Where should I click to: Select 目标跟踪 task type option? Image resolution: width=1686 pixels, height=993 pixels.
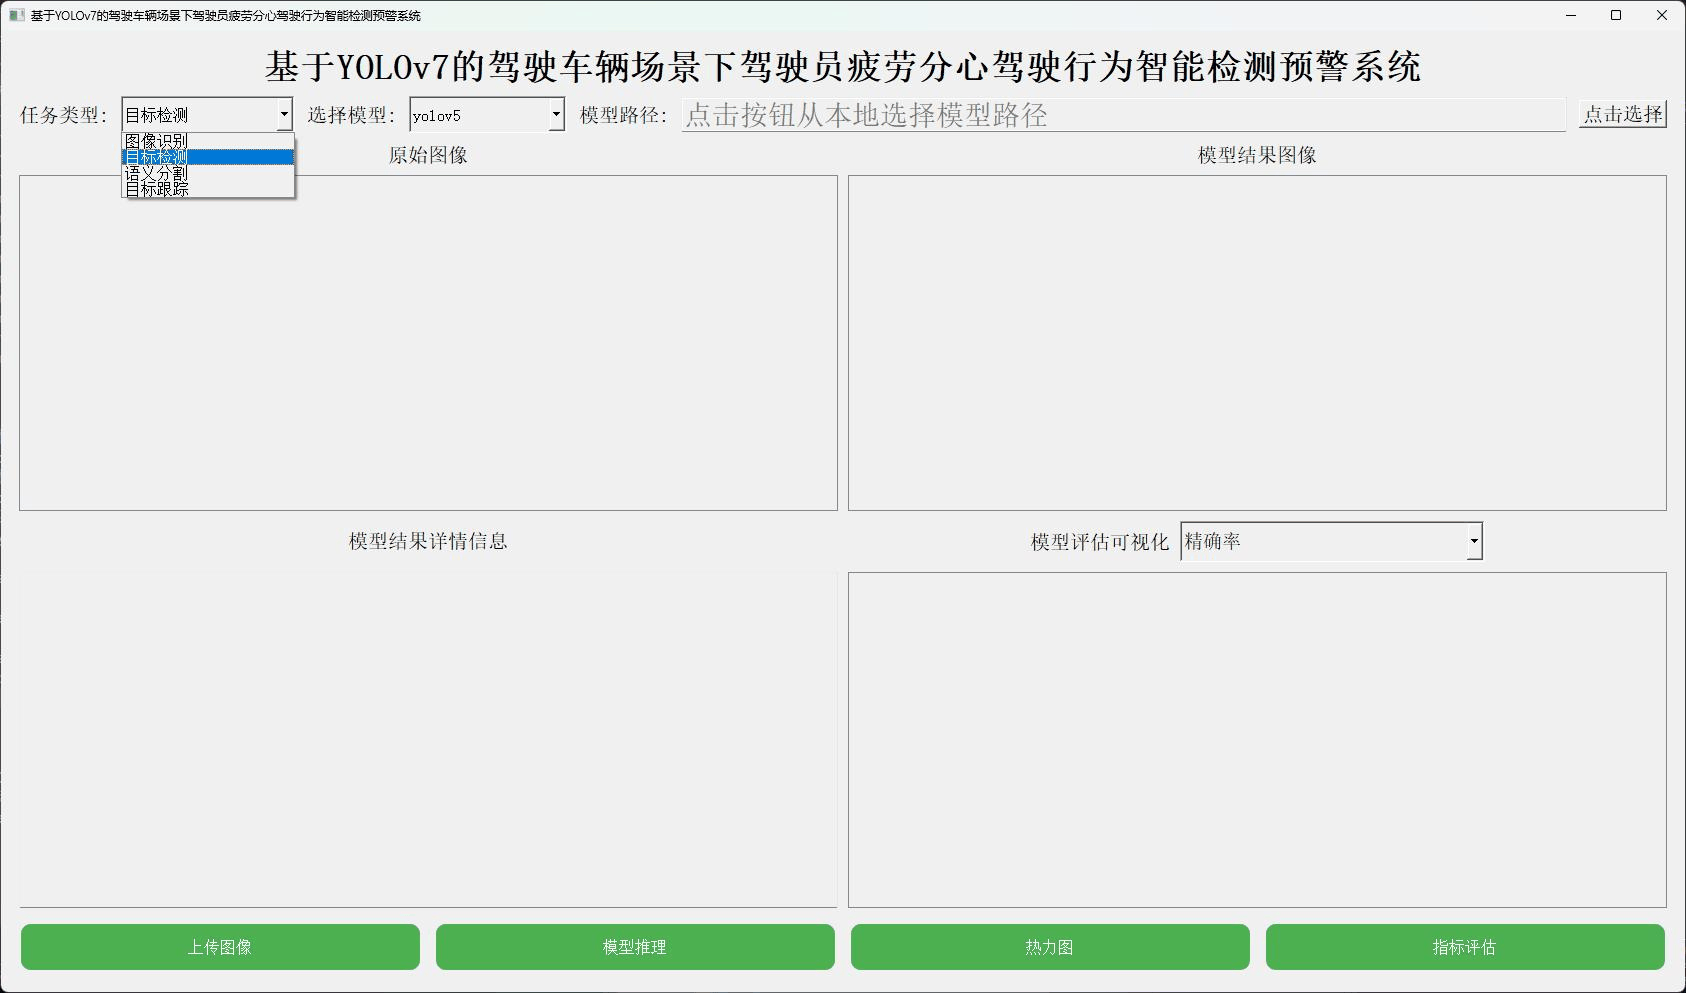pyautogui.click(x=208, y=188)
